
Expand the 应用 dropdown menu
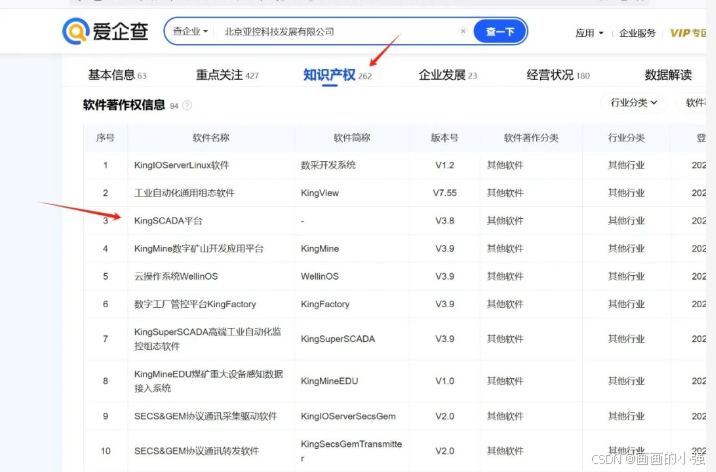[x=589, y=33]
